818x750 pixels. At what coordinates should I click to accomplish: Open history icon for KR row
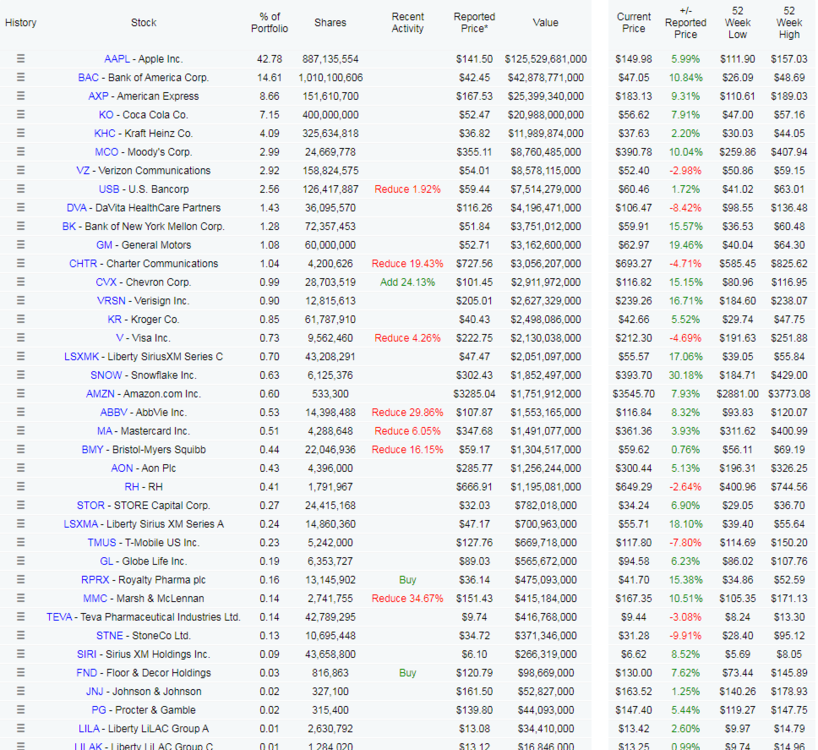point(21,319)
